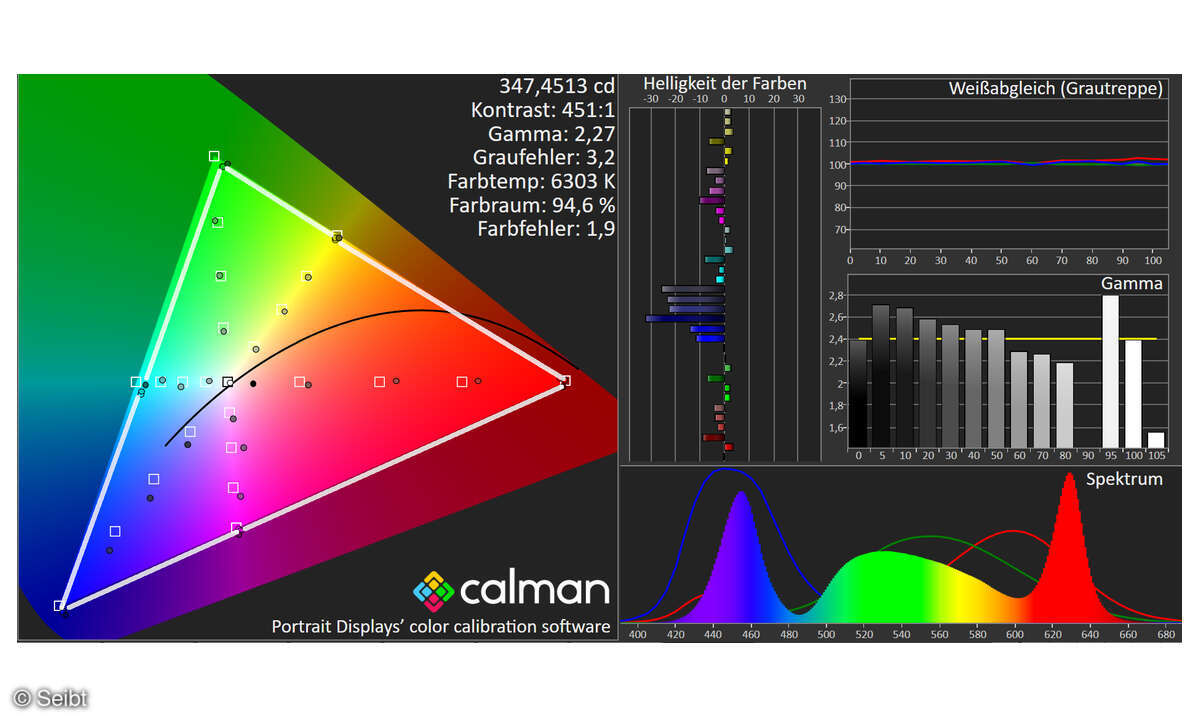Click the longest blue bar in Helligkeit chart
The height and width of the screenshot is (720, 1200).
click(x=684, y=318)
